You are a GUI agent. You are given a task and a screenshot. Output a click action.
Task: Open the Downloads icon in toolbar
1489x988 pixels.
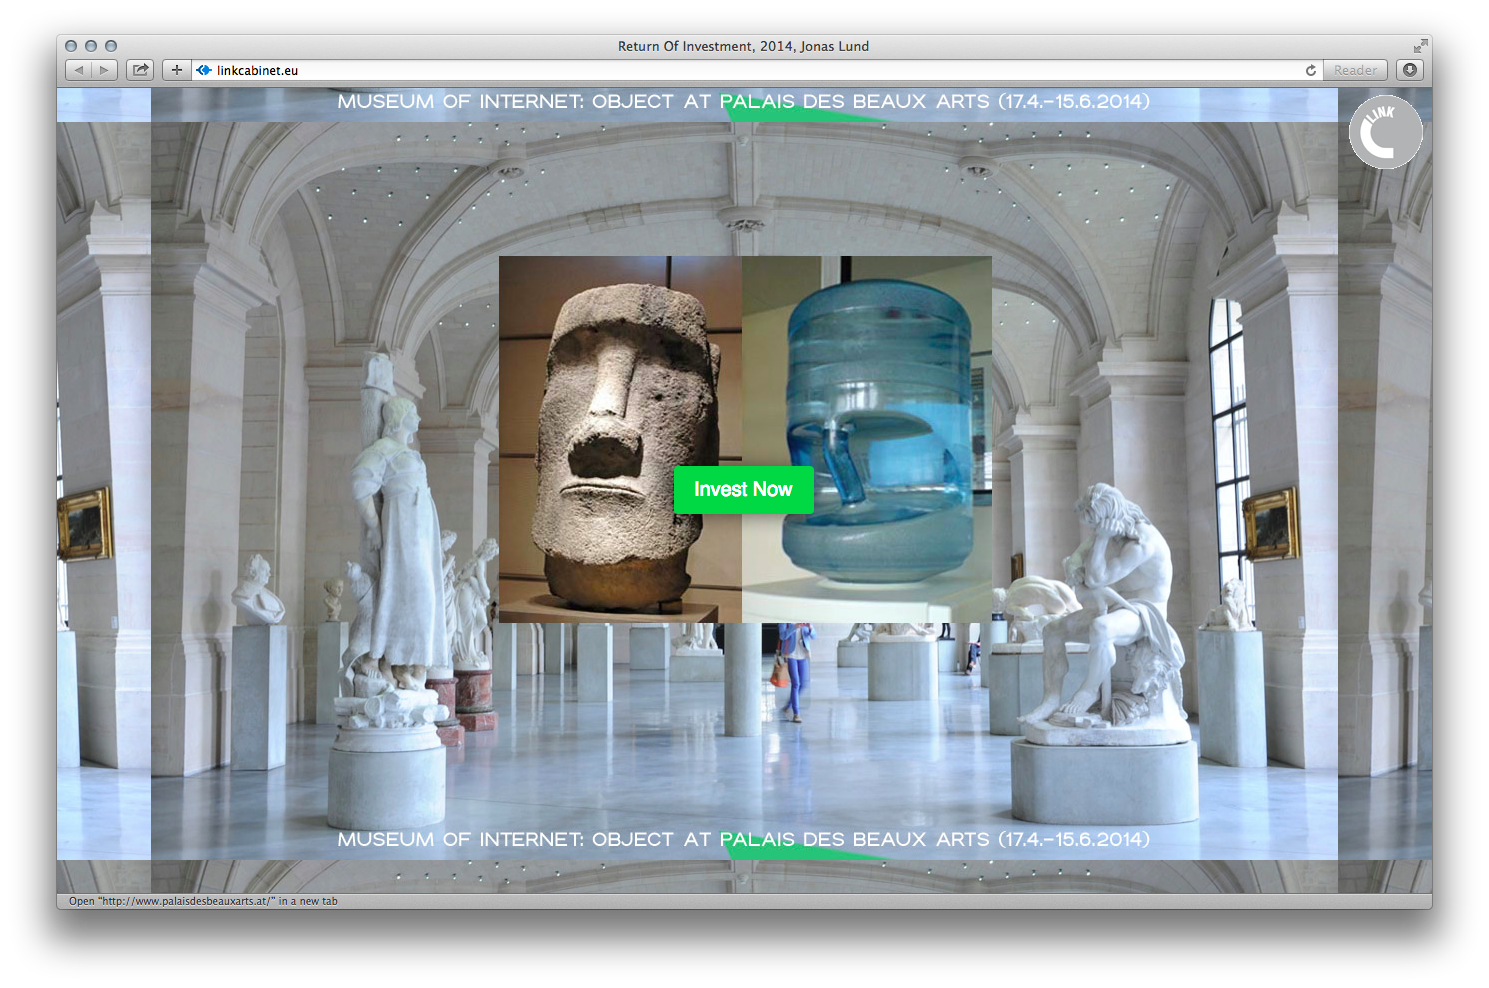1410,70
